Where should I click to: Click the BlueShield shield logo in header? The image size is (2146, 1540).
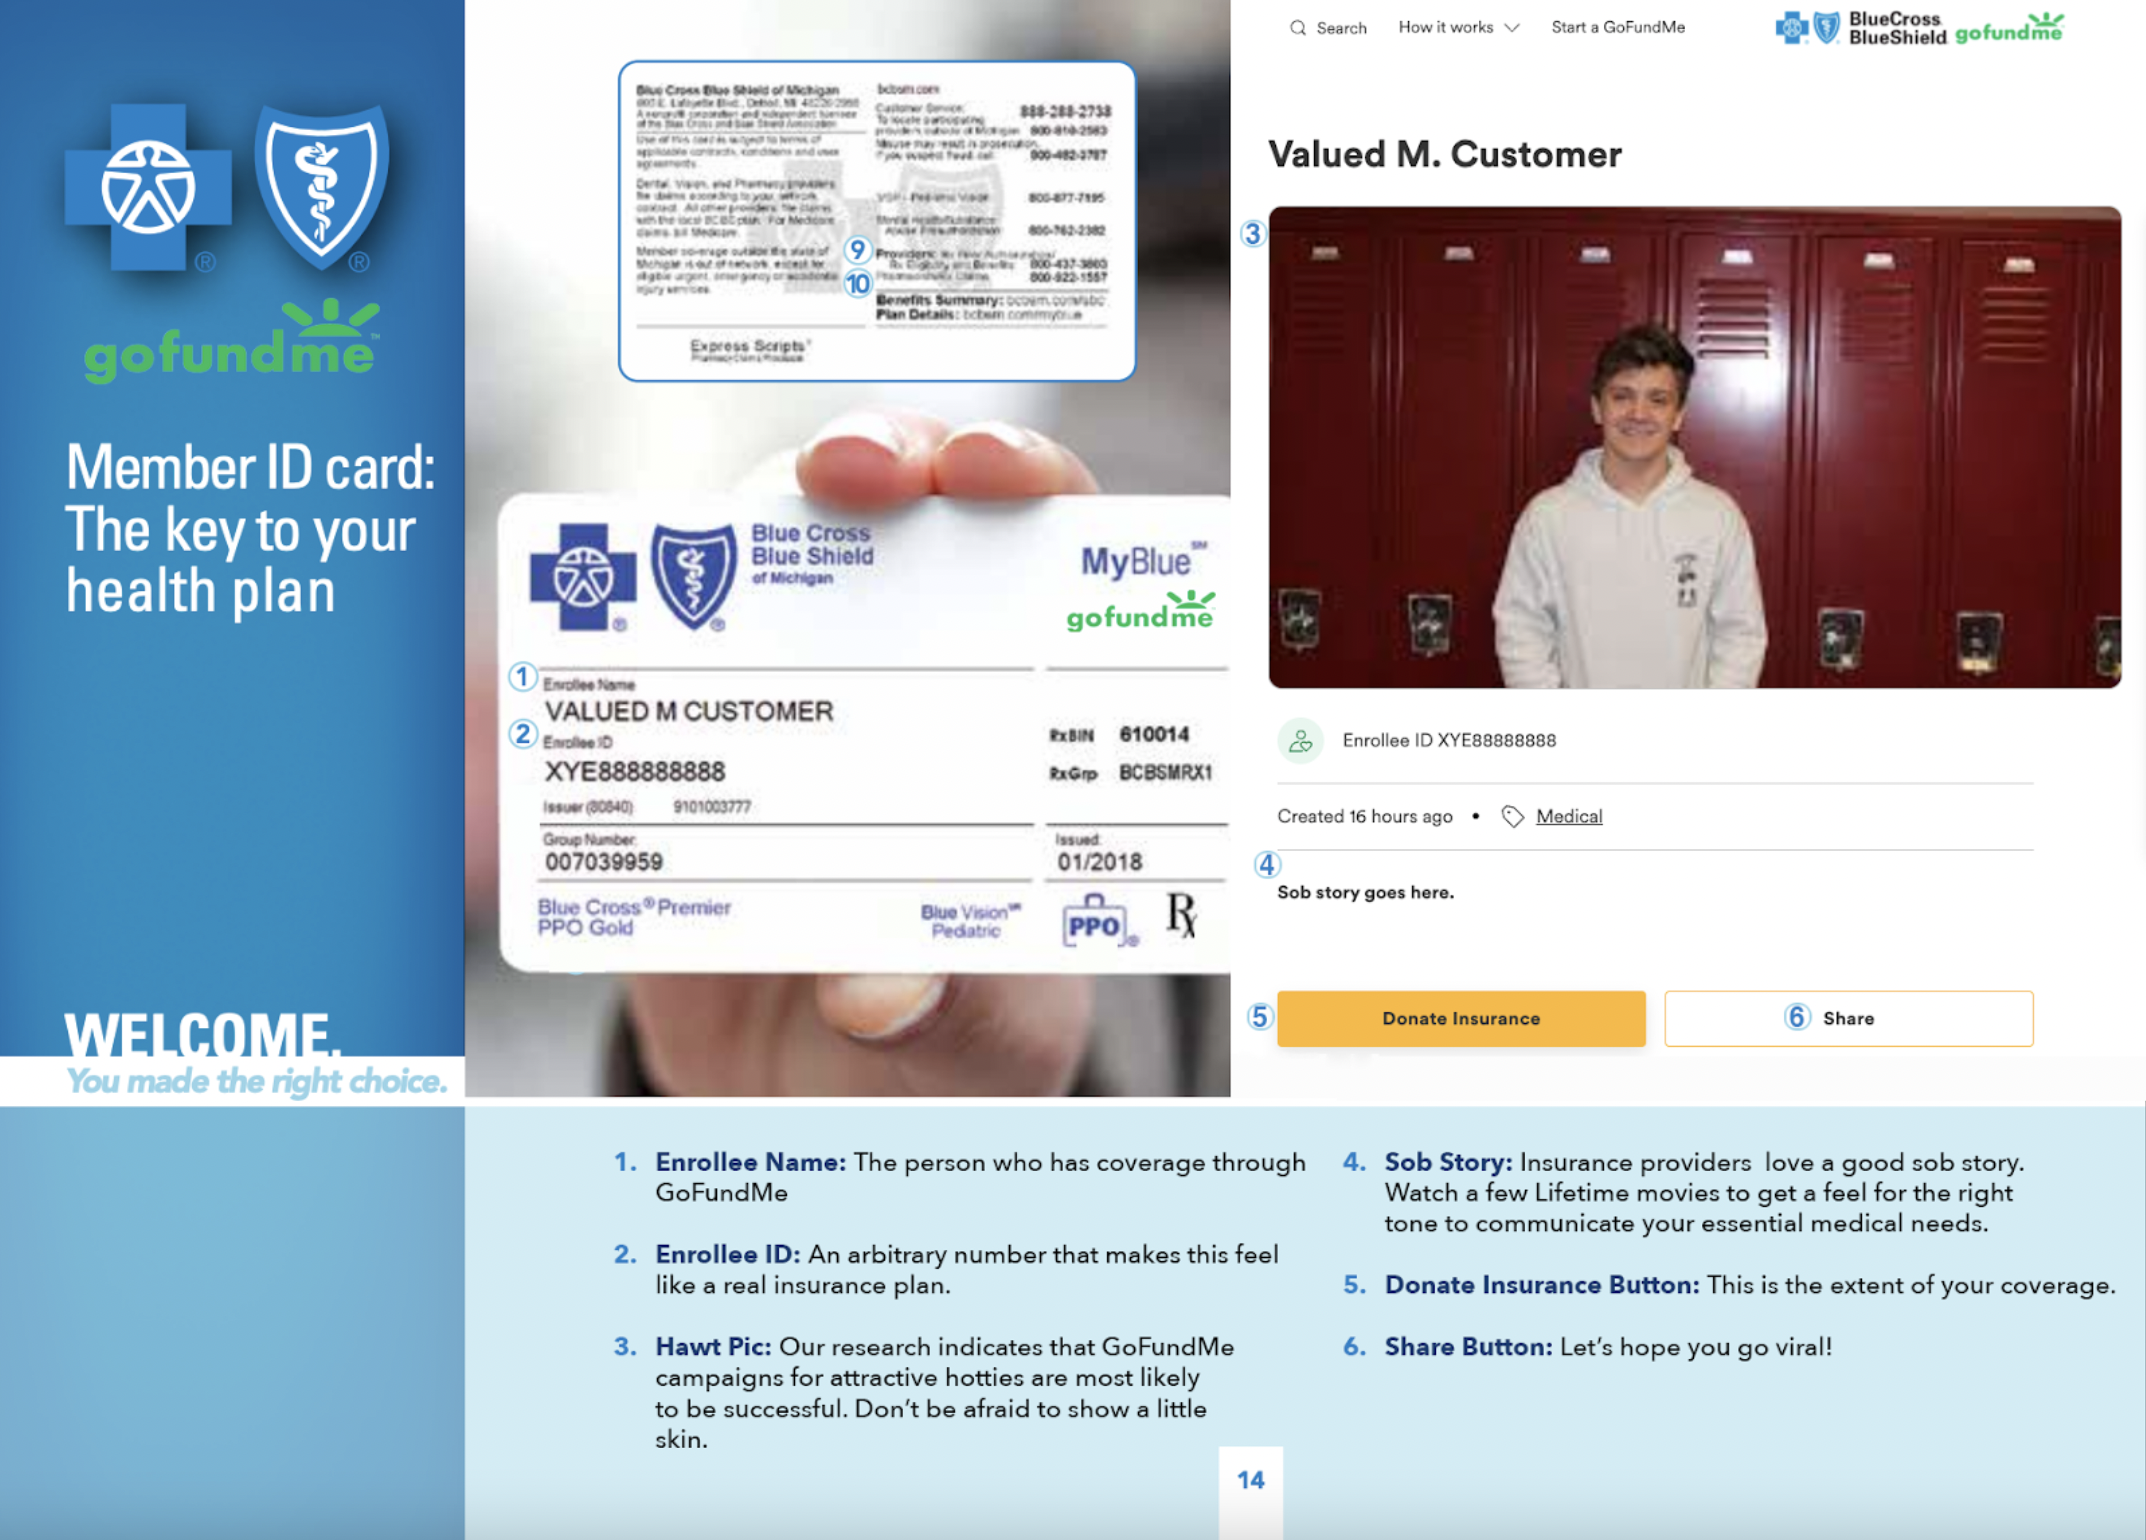click(x=1827, y=28)
